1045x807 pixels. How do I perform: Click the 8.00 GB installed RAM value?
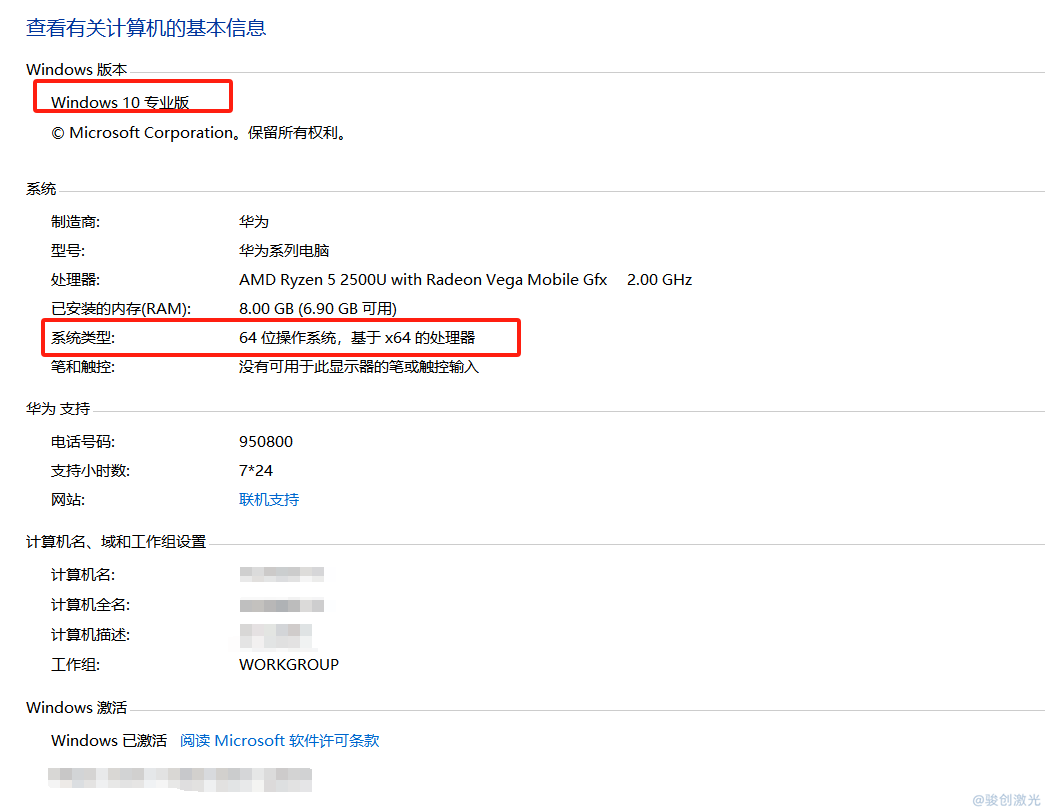click(318, 309)
